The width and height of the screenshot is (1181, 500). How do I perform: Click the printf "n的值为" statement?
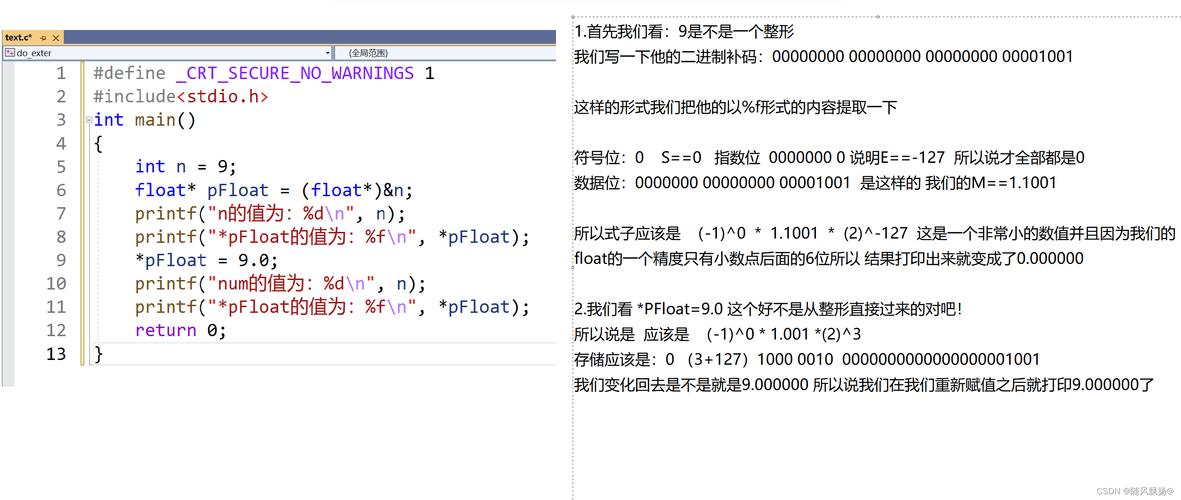270,214
